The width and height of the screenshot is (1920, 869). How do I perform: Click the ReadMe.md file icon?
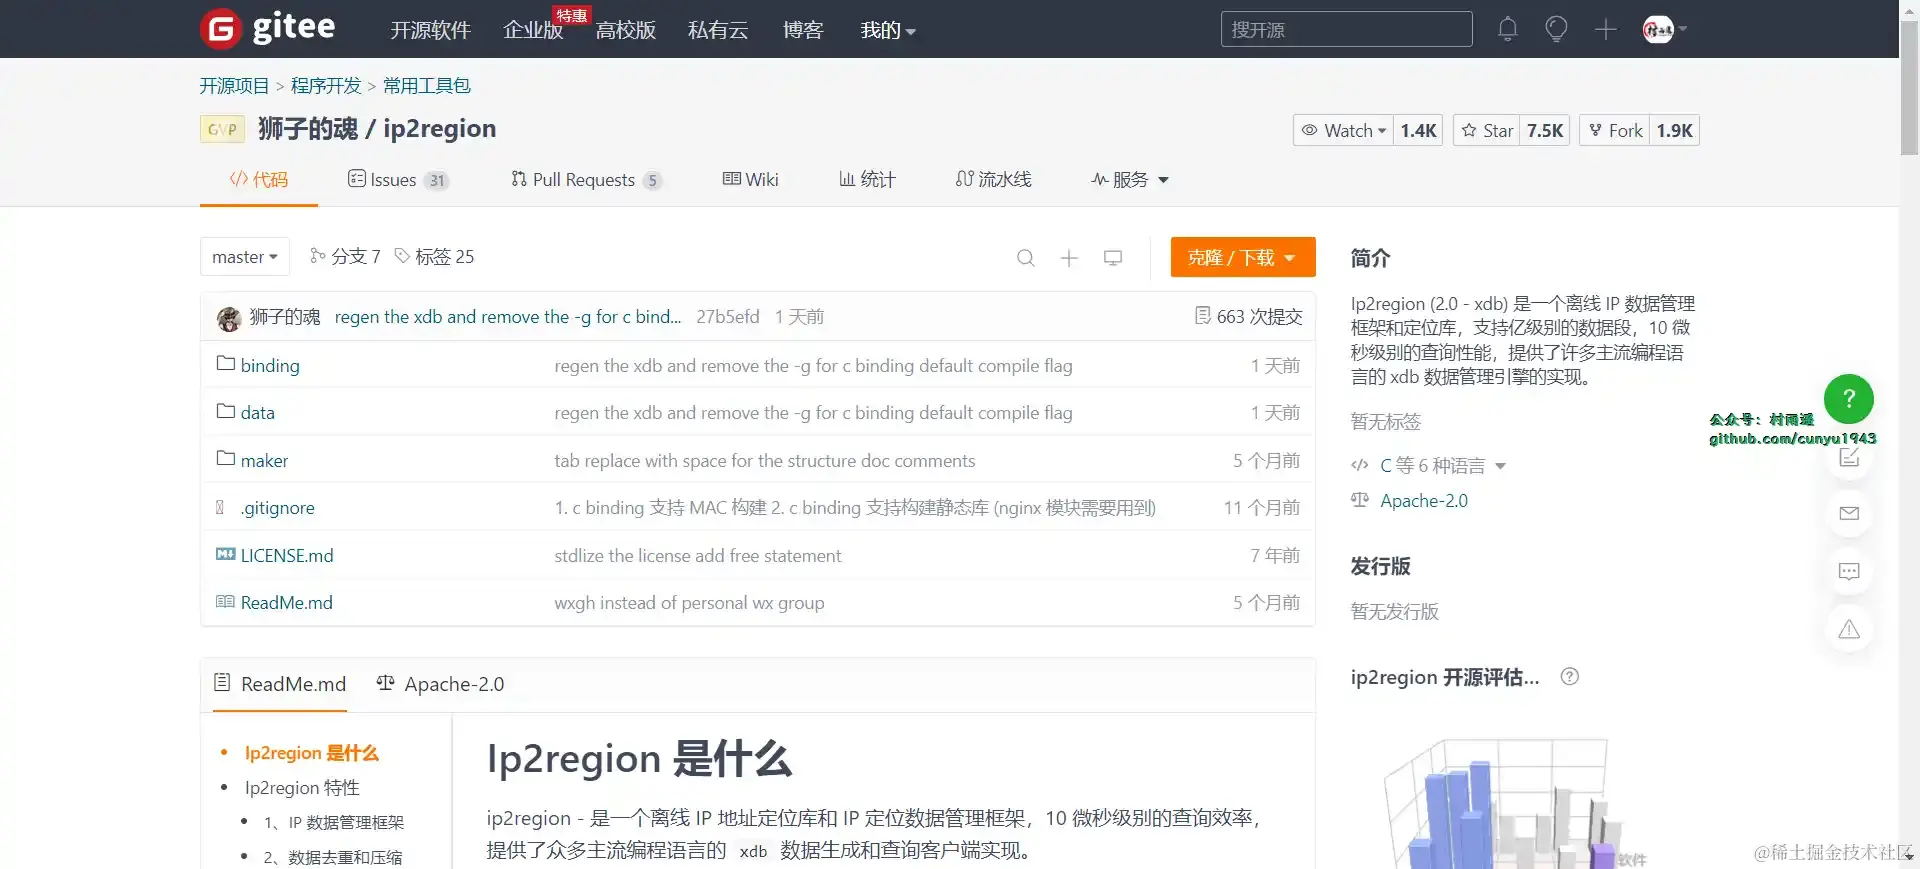click(x=226, y=602)
